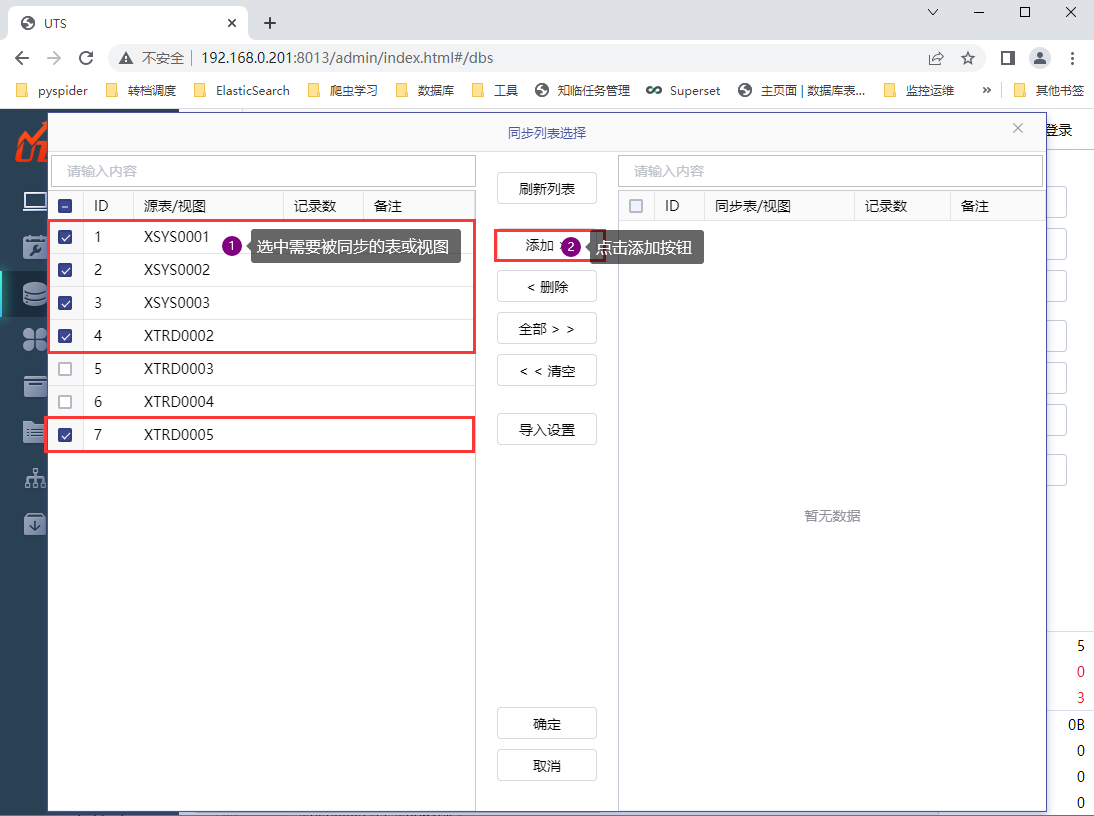Open the 数据库 bookmark folder

[x=425, y=90]
